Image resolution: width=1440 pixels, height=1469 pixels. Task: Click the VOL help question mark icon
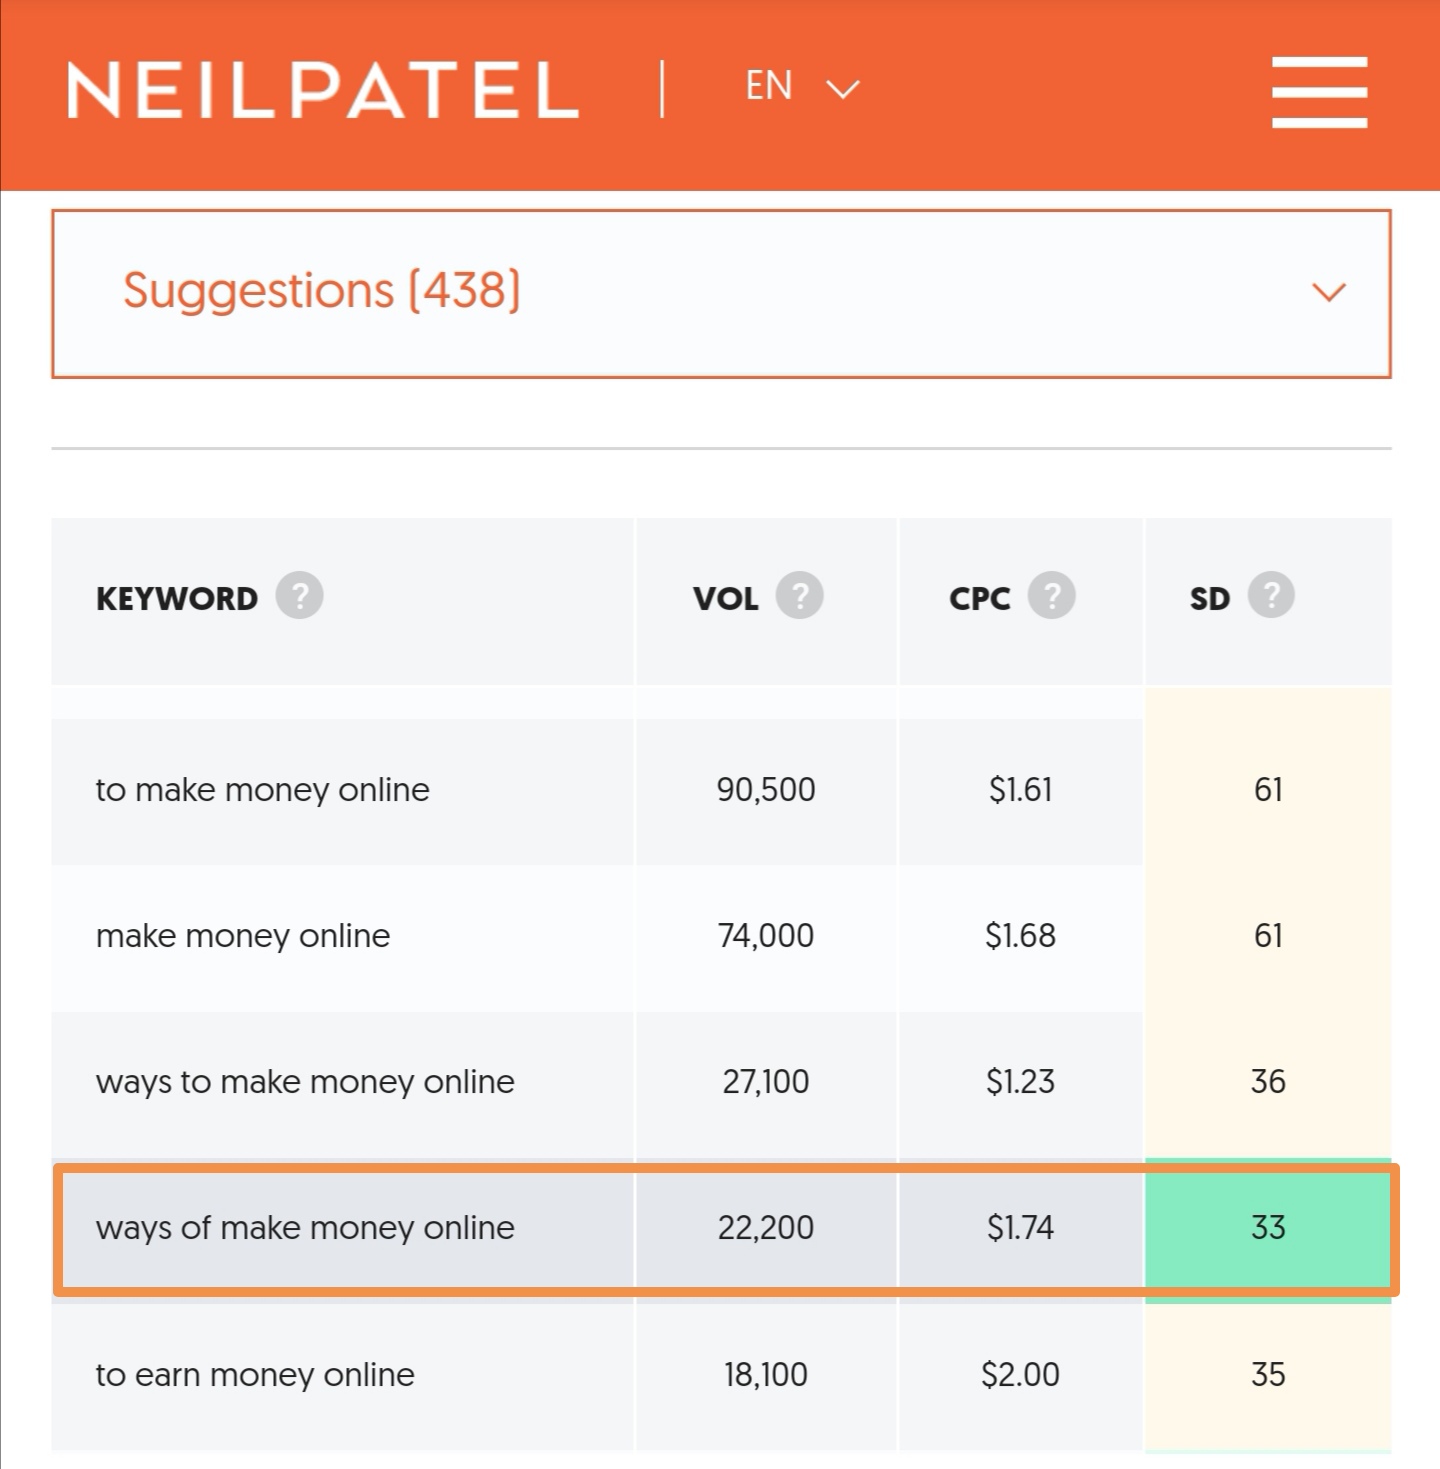[799, 596]
